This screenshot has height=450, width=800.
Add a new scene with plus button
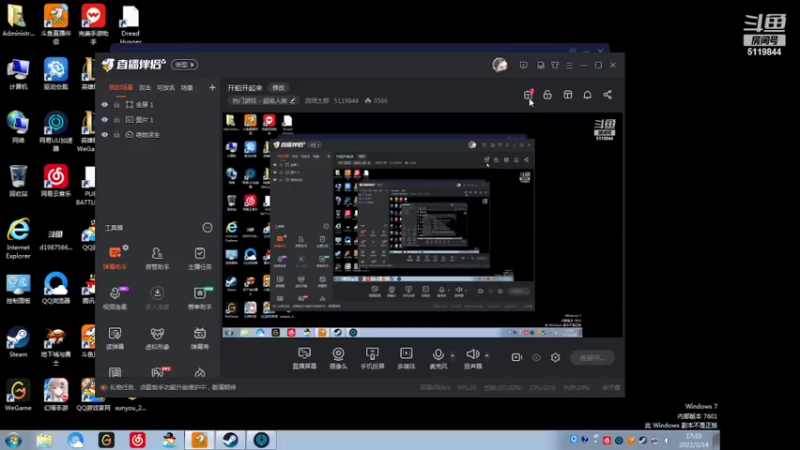[x=212, y=88]
